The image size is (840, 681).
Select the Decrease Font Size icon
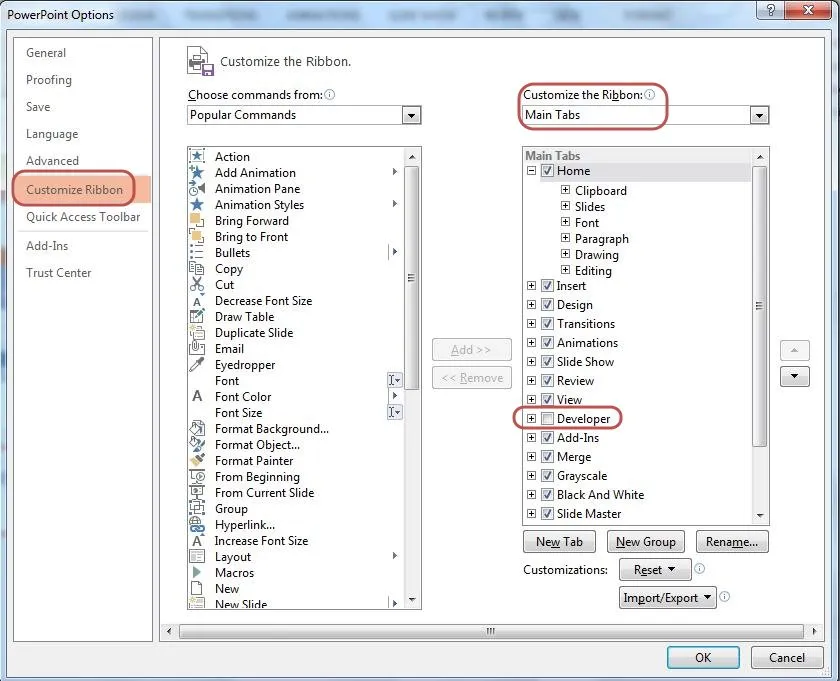click(x=197, y=301)
